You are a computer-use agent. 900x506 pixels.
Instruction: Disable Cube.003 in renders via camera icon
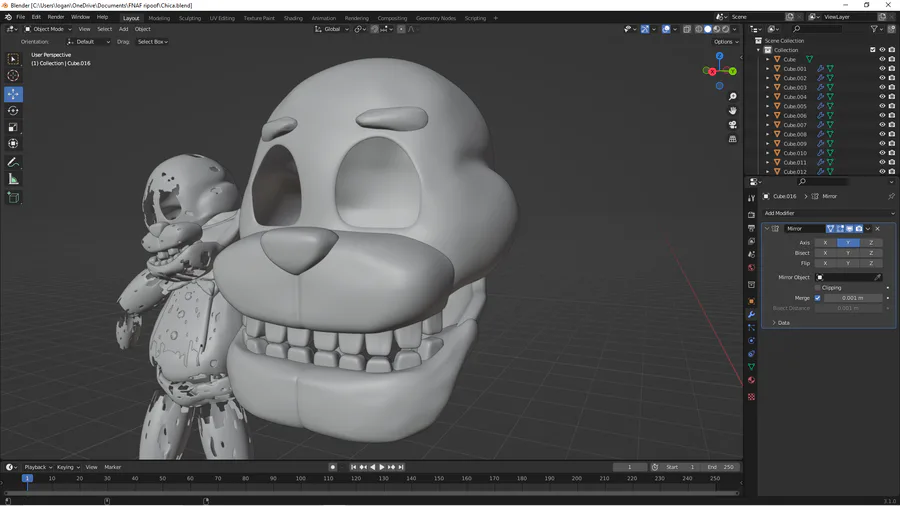click(x=891, y=87)
